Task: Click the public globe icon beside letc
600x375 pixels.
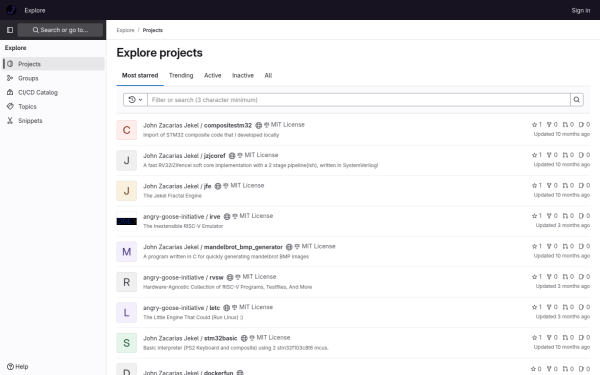Action: (227, 308)
